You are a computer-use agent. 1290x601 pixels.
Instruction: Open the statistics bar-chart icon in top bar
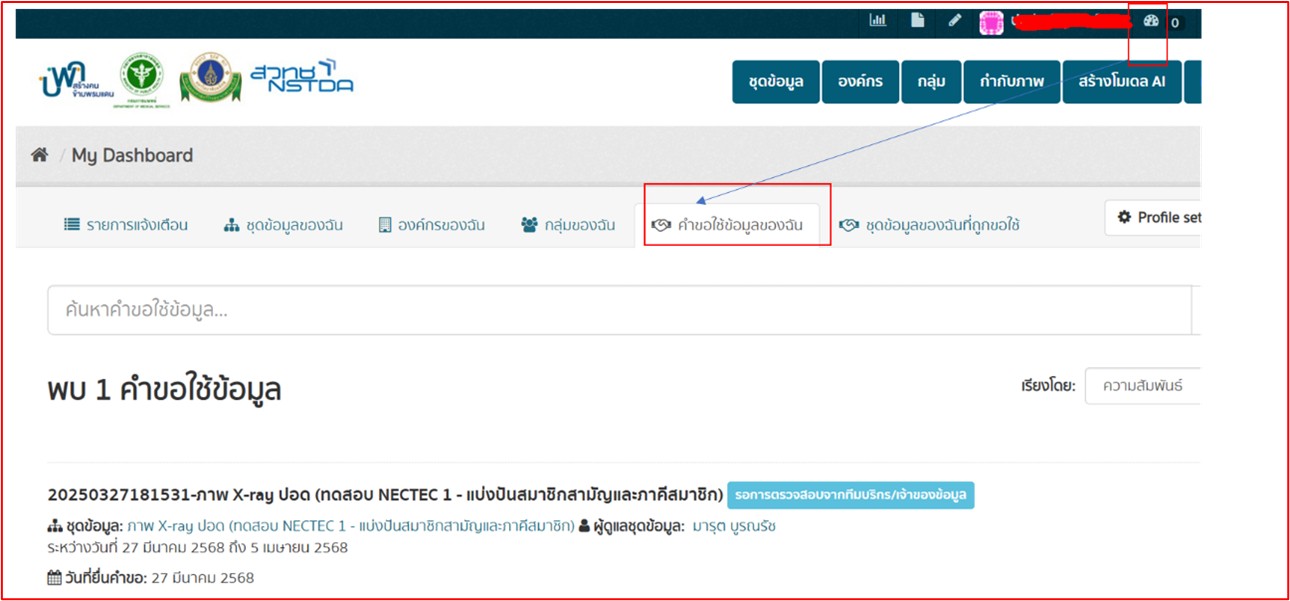coord(878,19)
